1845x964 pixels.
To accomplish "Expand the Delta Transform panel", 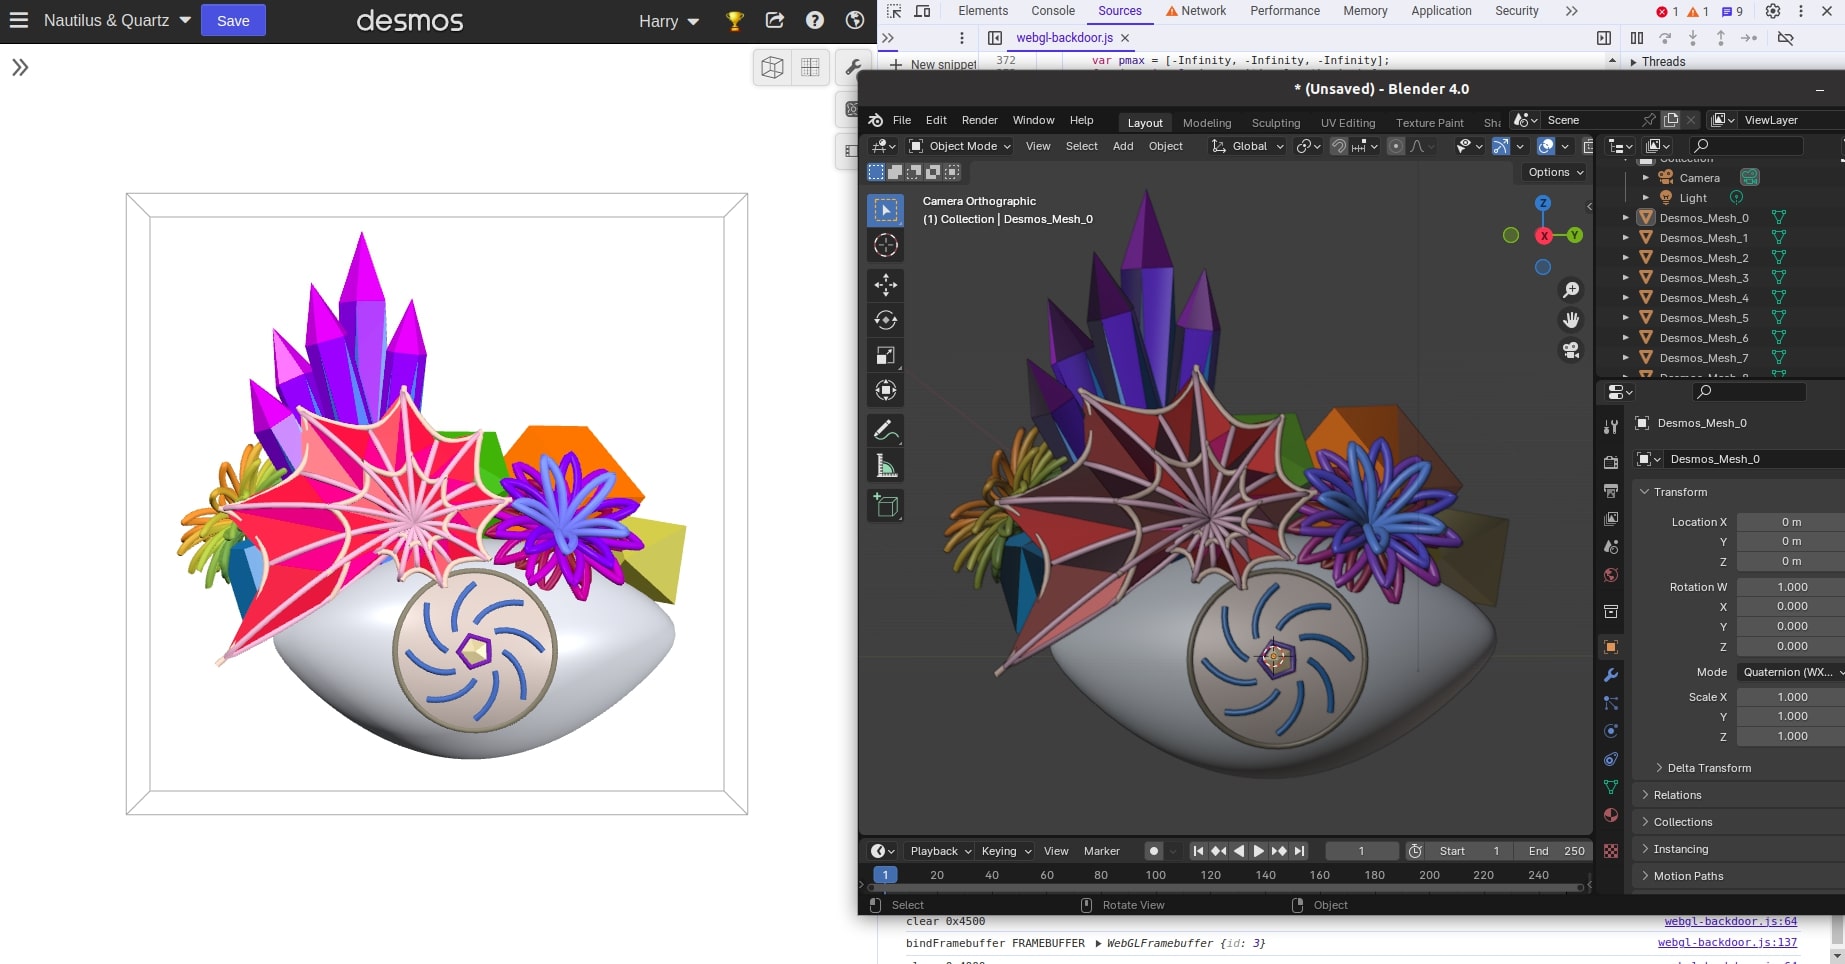I will [x=1708, y=768].
